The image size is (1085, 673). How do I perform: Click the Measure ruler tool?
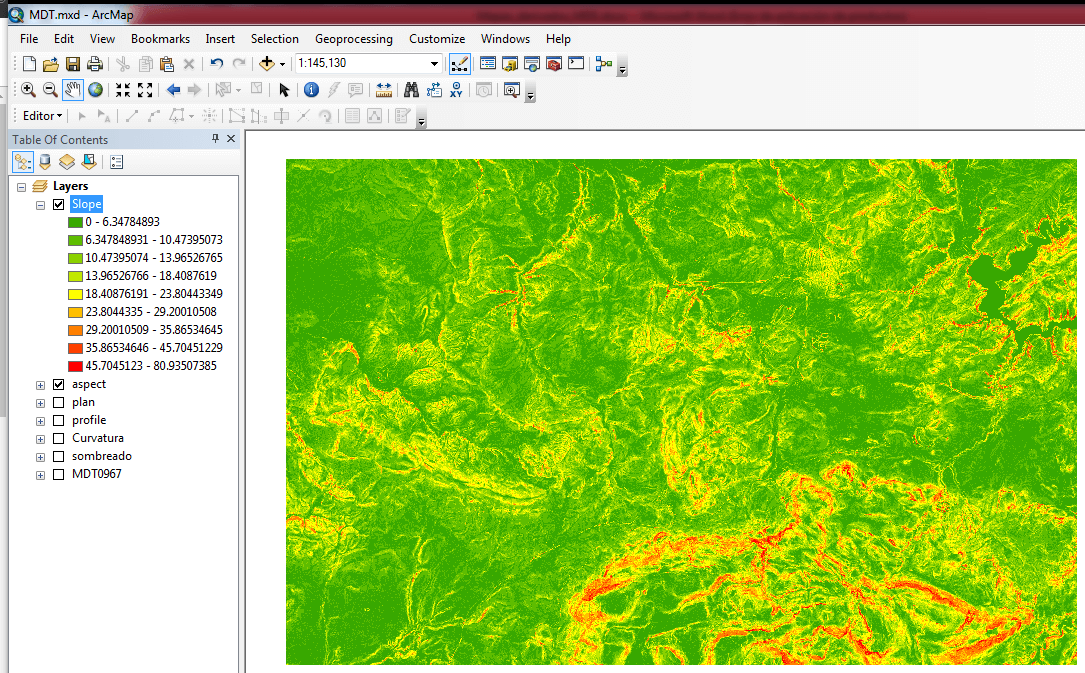coord(383,90)
